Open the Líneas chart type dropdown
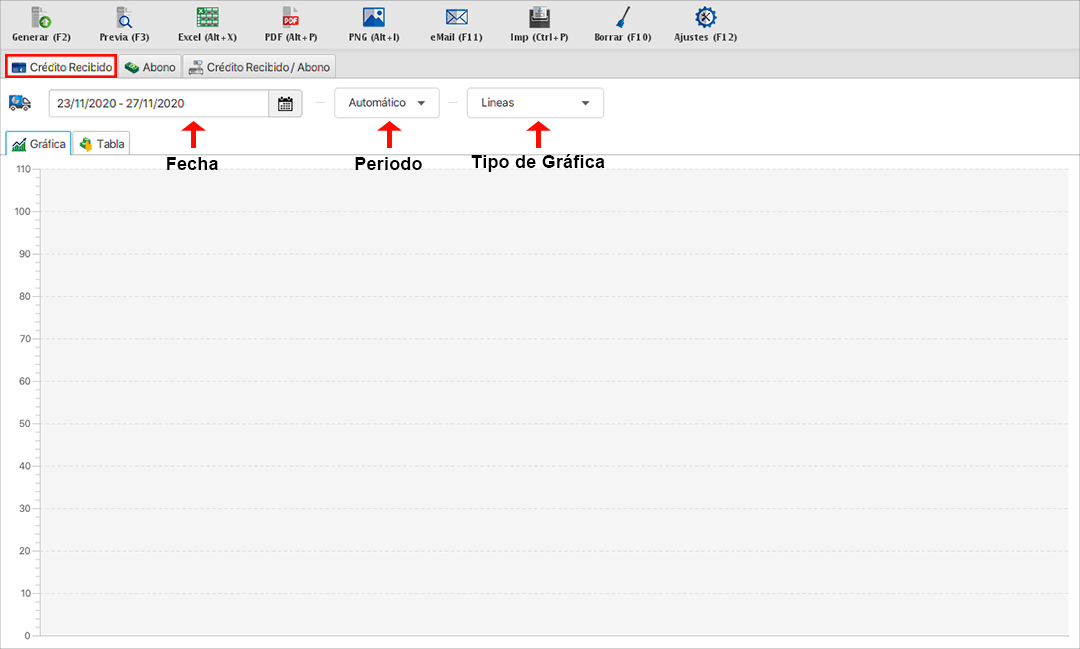The image size is (1080, 649). 535,103
